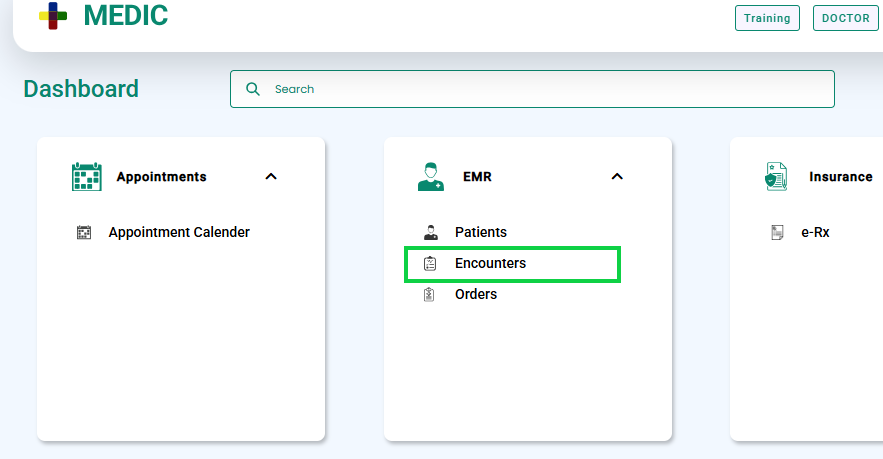Click the EMR doctor icon

click(431, 176)
